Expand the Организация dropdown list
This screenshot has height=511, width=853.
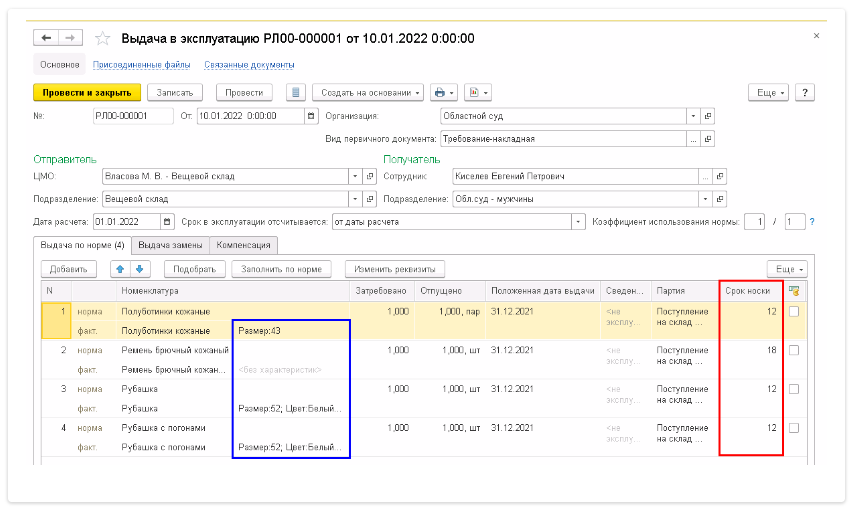(692, 115)
